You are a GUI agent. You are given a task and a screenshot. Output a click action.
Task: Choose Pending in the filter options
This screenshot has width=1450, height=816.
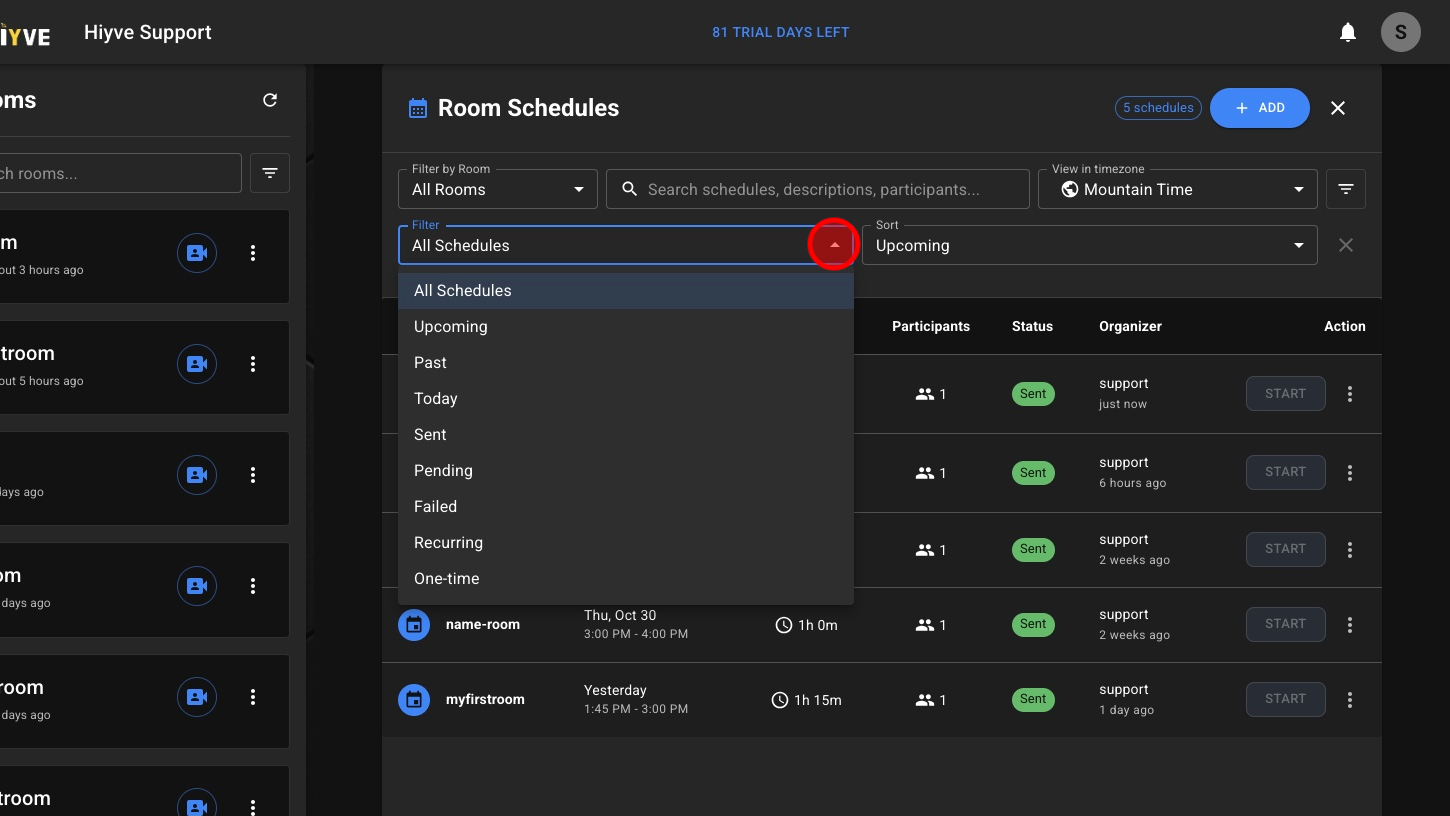coord(444,471)
